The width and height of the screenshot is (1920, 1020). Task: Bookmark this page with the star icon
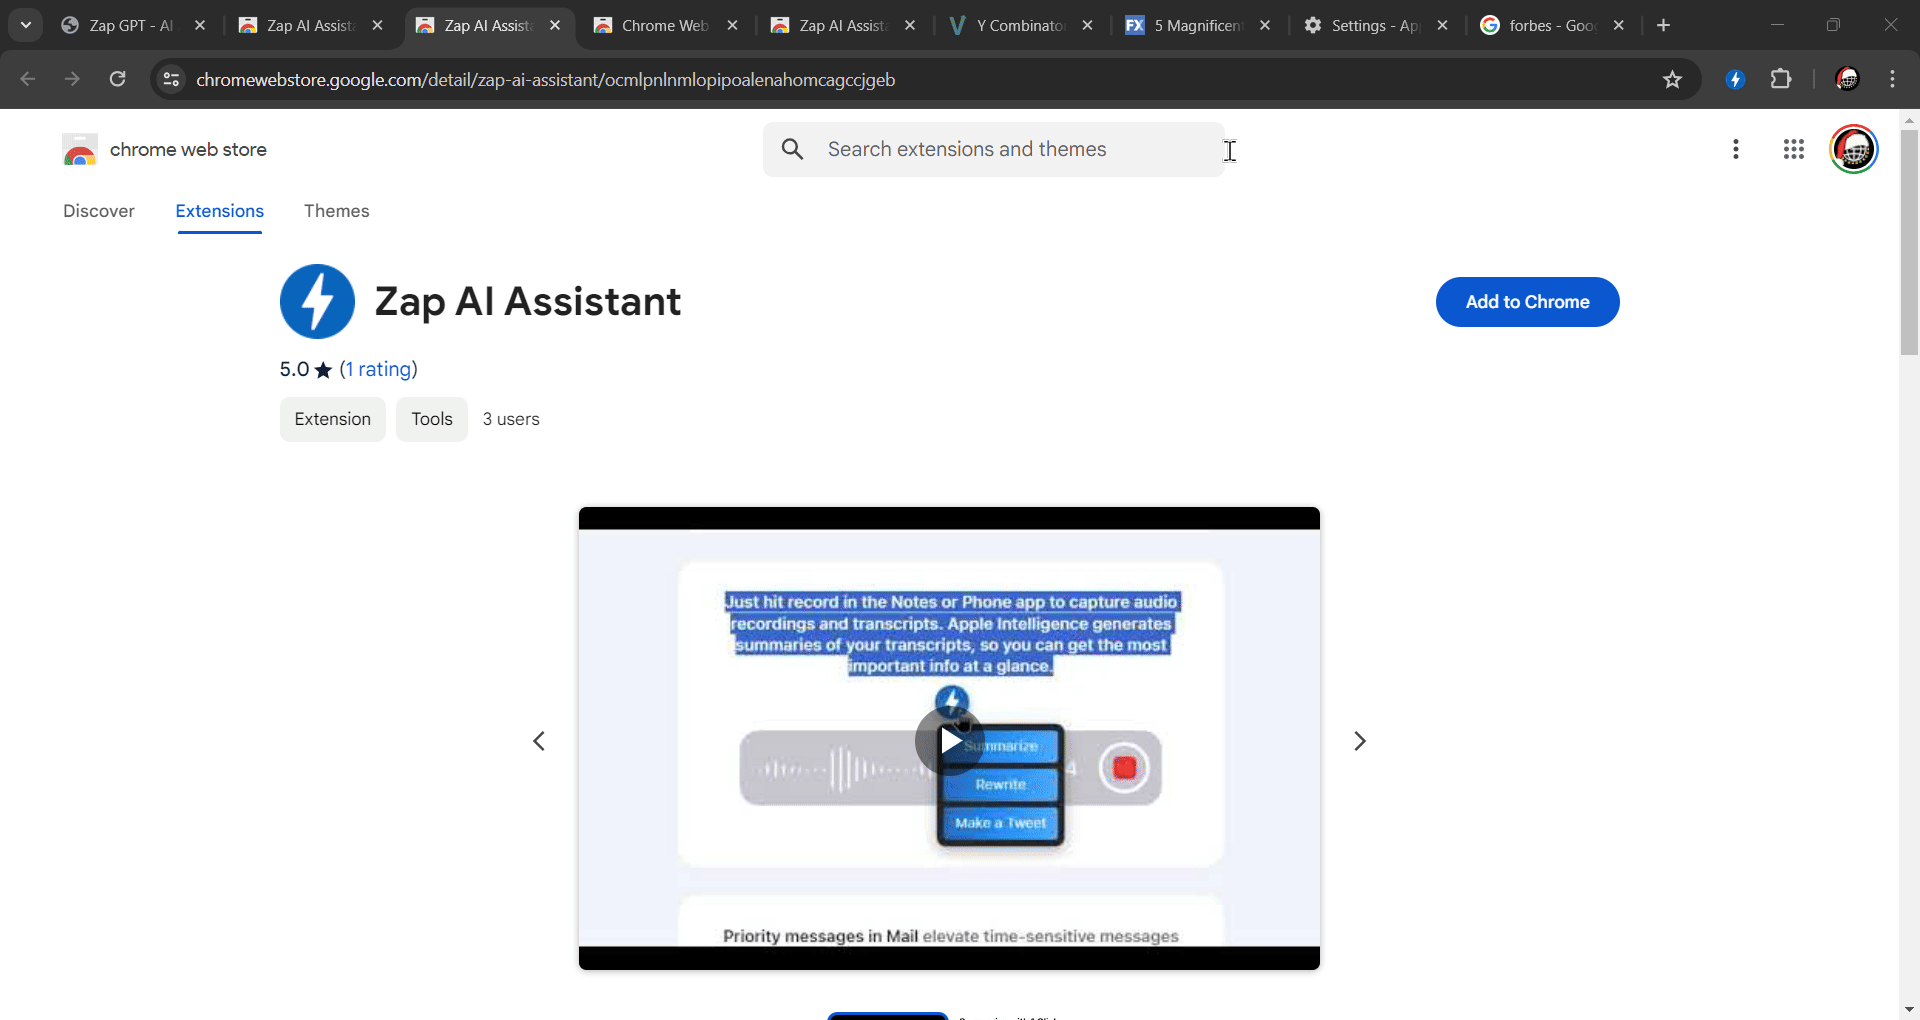pyautogui.click(x=1672, y=79)
